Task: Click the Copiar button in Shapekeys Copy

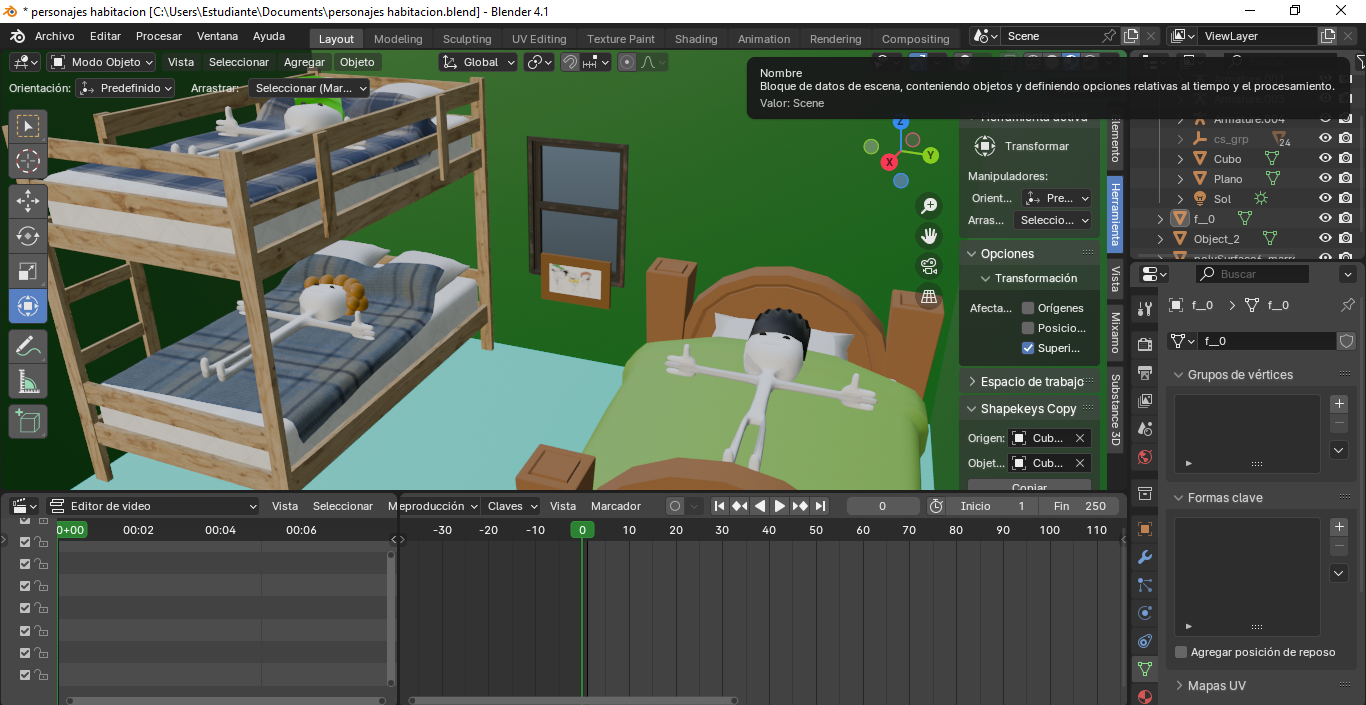Action: [1029, 487]
